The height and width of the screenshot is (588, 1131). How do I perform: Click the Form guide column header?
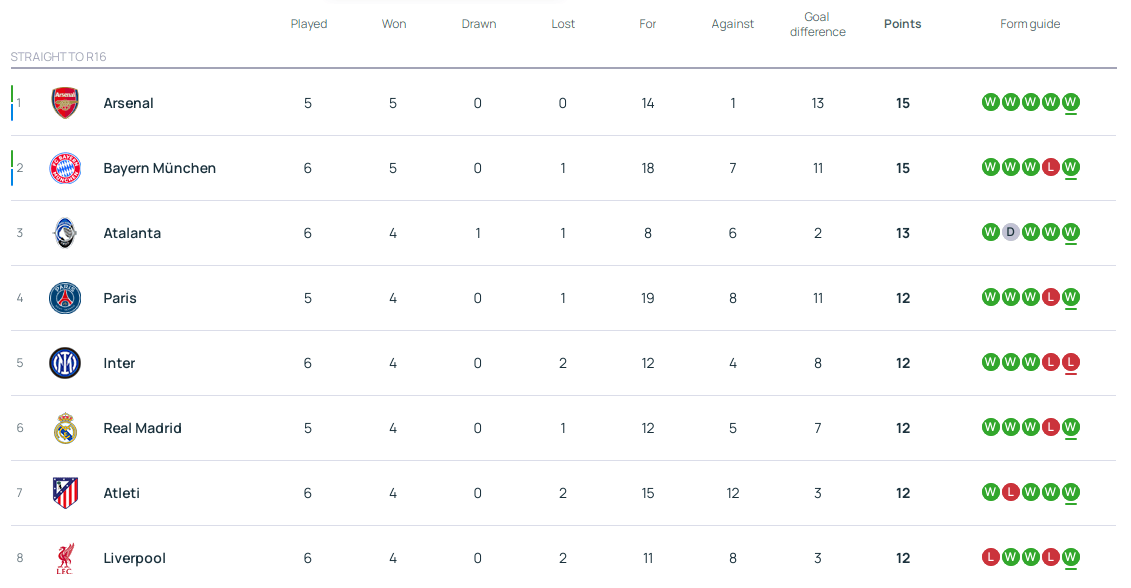(1030, 24)
